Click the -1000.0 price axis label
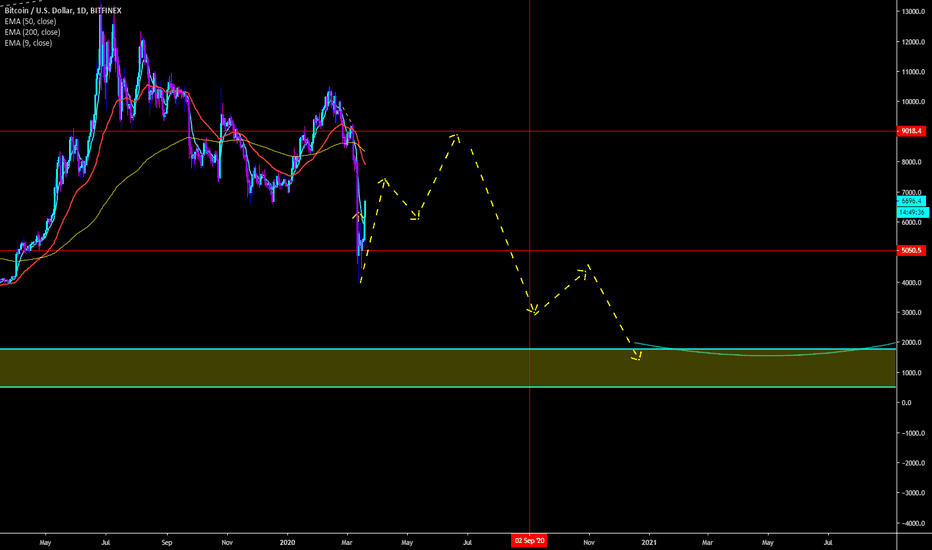Screen dimensions: 932x550 tap(913, 433)
